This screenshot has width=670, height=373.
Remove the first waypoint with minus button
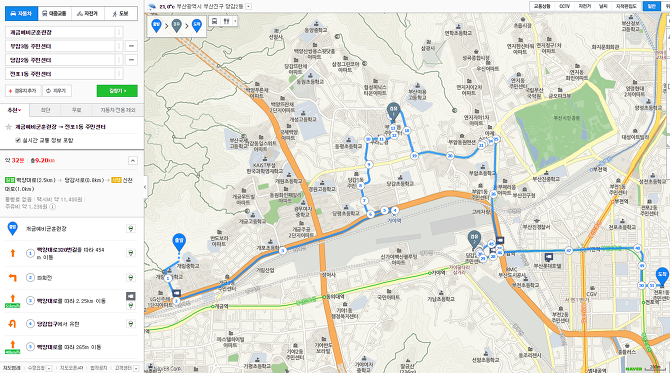[131, 46]
